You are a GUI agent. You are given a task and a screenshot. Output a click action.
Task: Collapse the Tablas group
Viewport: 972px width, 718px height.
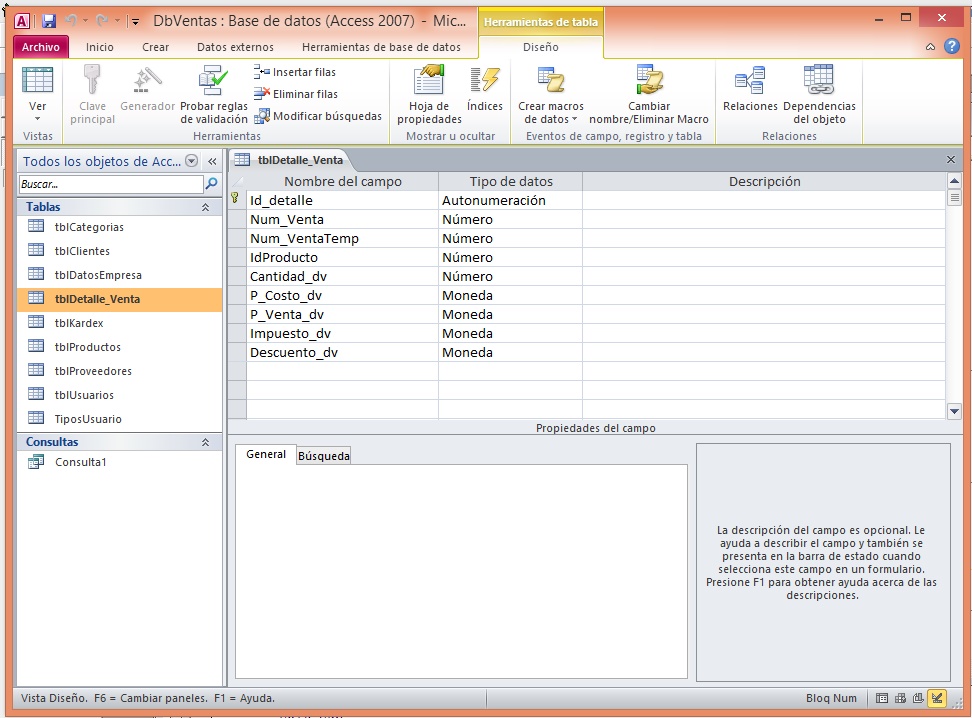(x=205, y=207)
